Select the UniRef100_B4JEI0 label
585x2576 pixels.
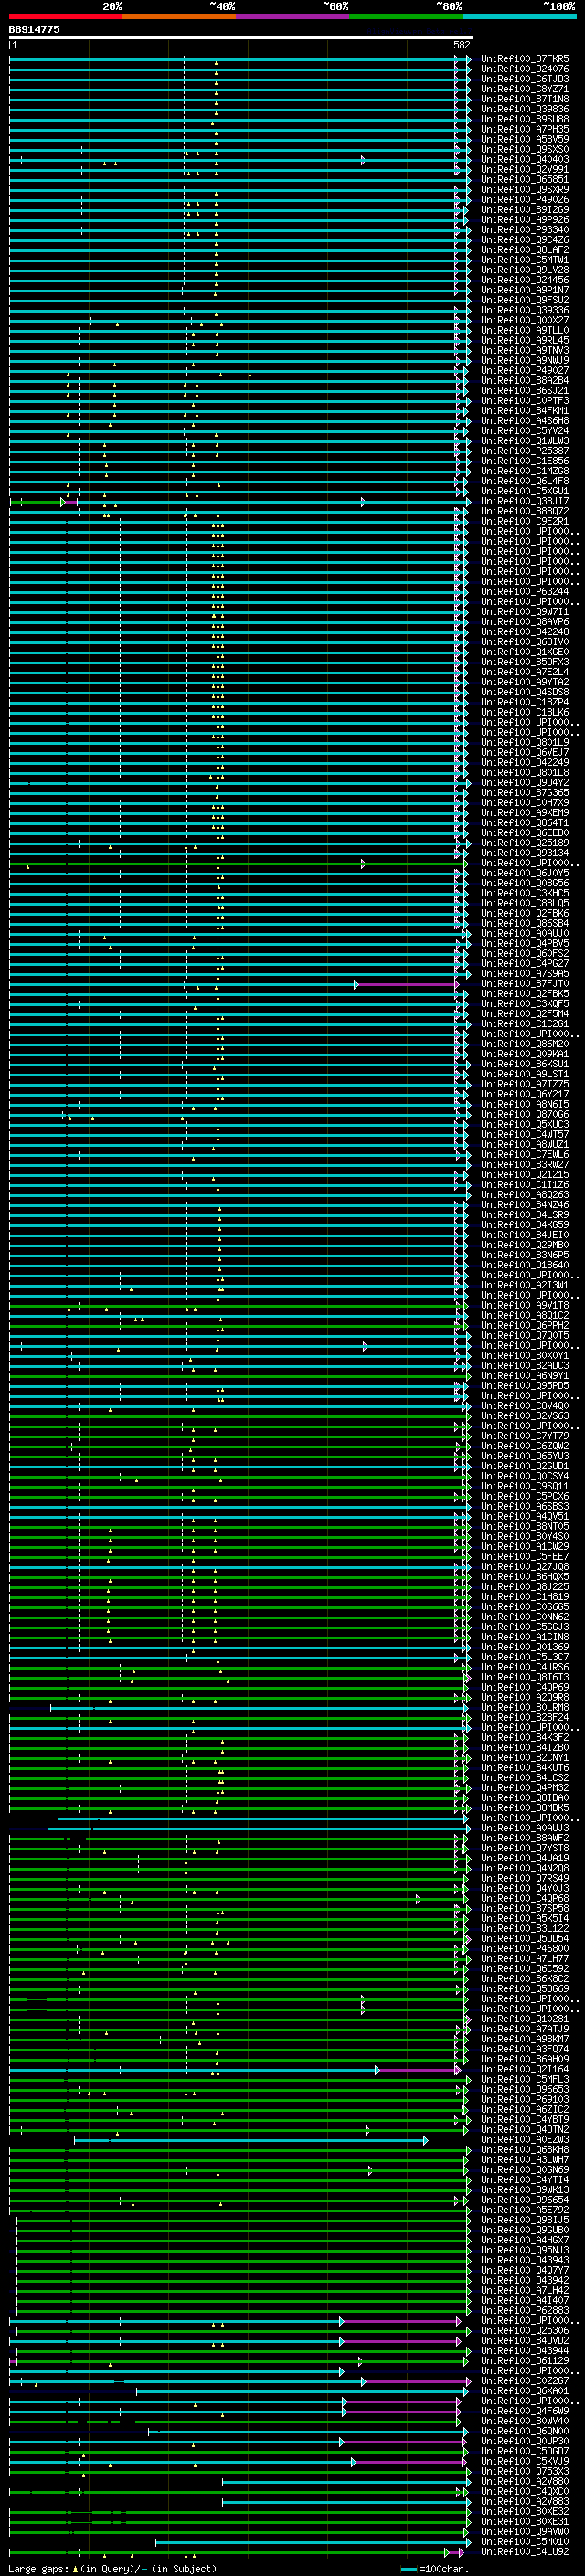coord(525,1235)
